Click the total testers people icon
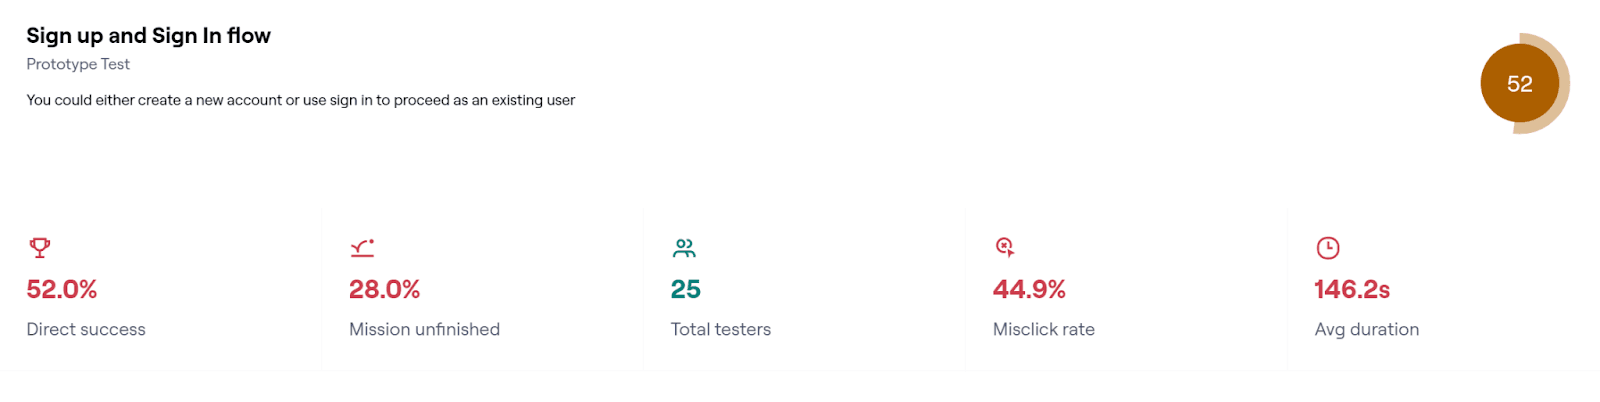The width and height of the screenshot is (1600, 402). [684, 247]
